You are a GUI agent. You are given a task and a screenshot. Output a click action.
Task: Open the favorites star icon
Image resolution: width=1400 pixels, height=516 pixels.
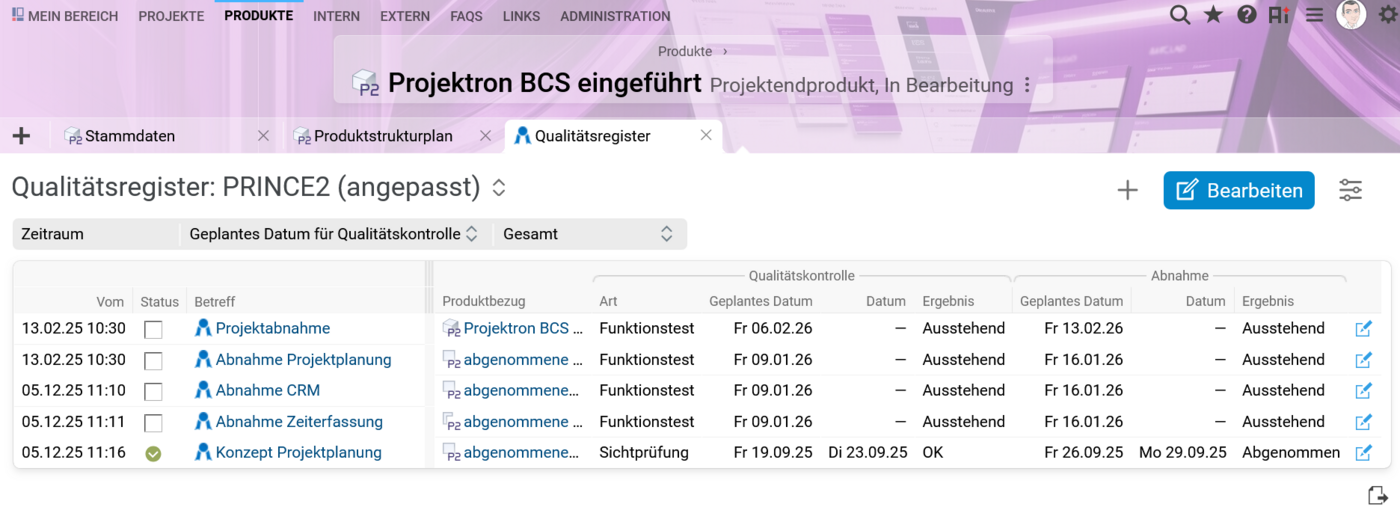point(1213,15)
